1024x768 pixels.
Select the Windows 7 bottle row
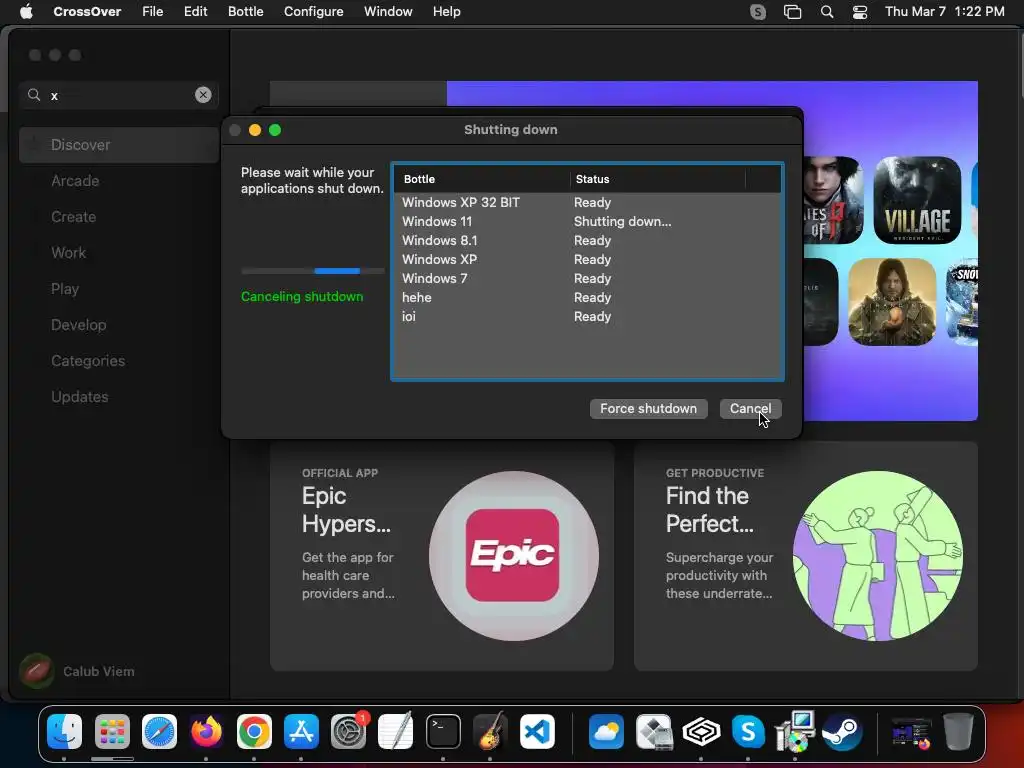coord(588,278)
